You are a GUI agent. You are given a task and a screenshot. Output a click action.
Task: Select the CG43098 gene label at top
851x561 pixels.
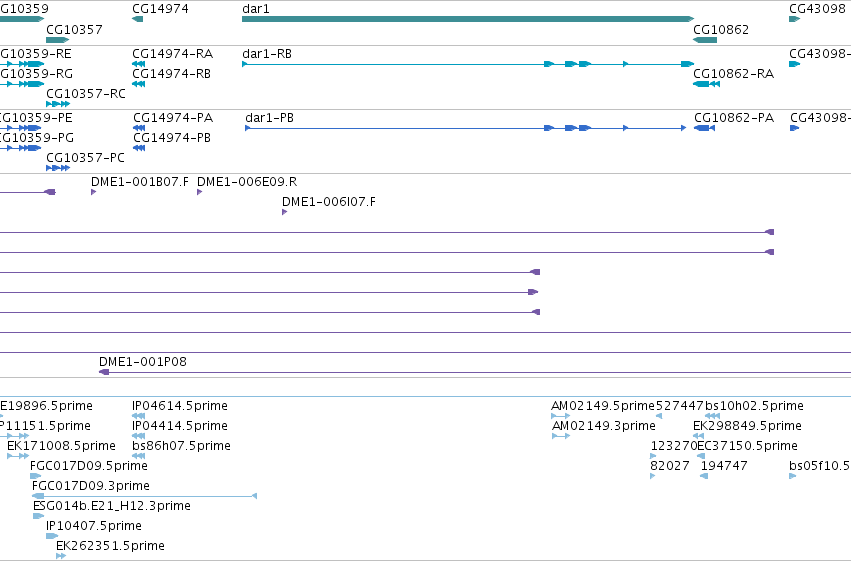coord(817,9)
